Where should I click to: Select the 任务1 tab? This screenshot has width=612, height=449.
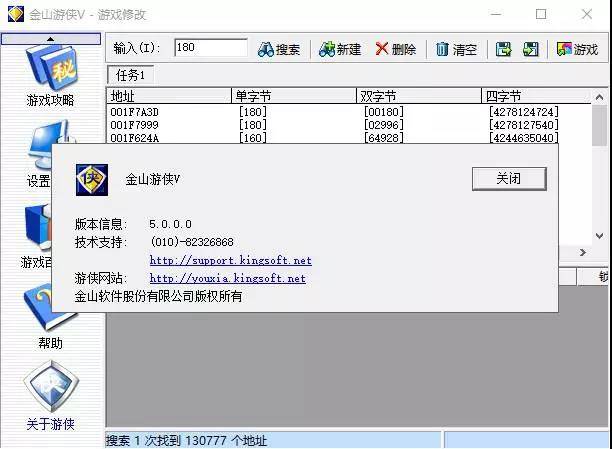[x=130, y=75]
